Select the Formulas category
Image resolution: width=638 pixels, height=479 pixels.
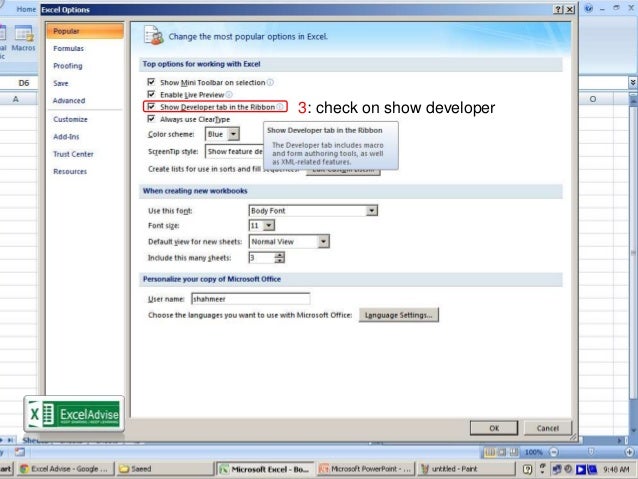pyautogui.click(x=85, y=48)
